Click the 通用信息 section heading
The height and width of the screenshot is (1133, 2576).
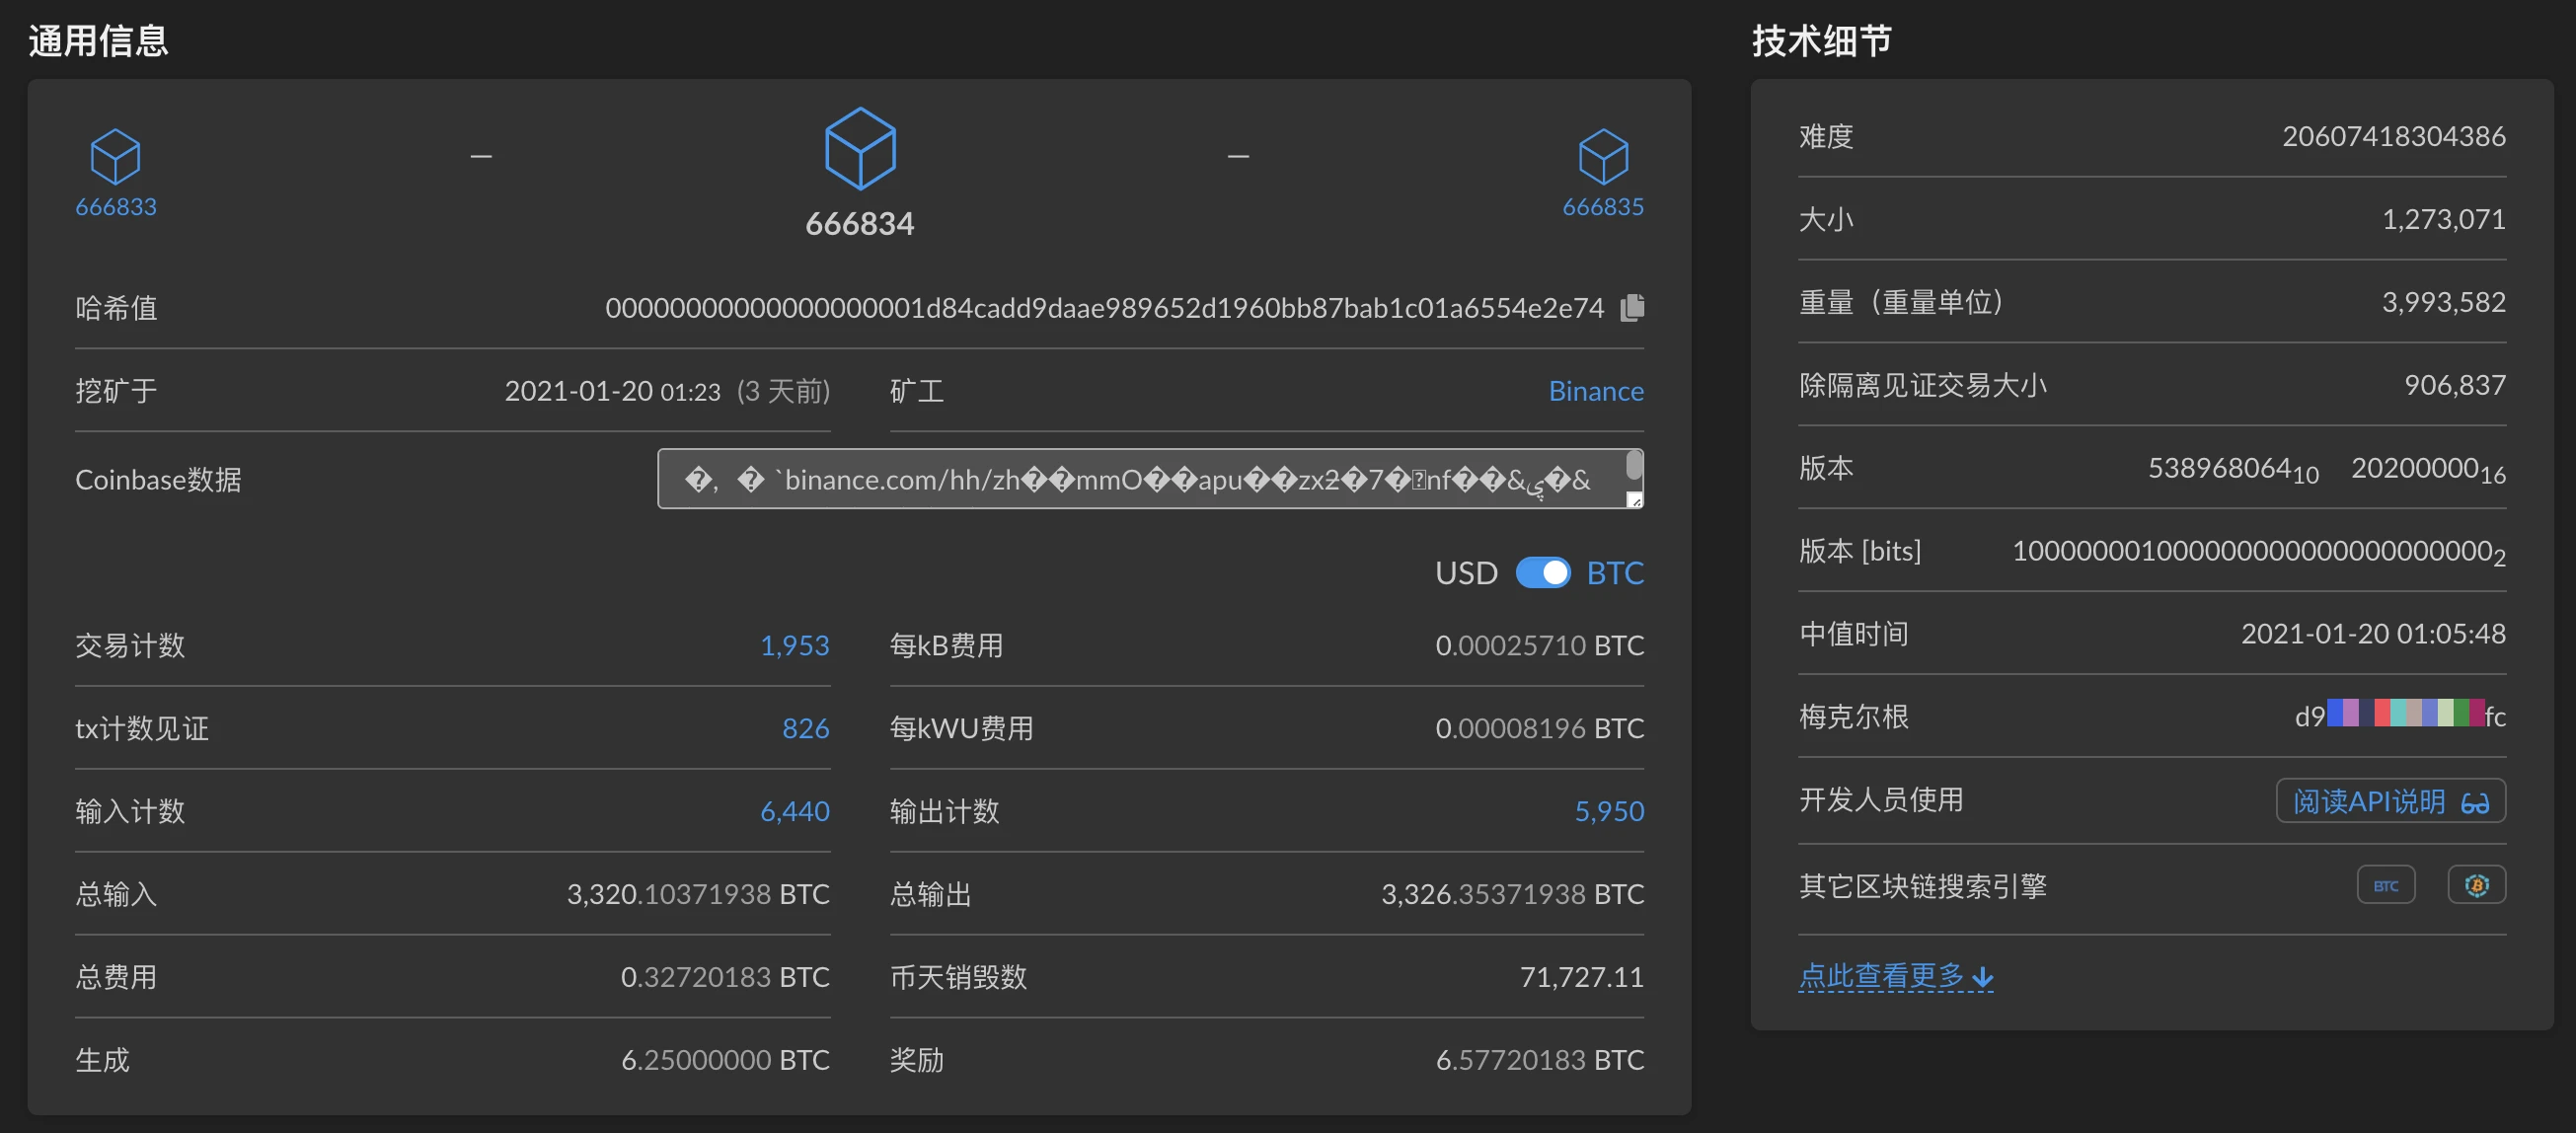[98, 41]
